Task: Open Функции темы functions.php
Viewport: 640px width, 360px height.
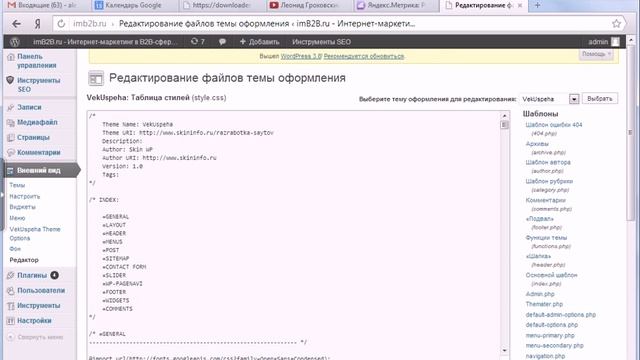Action: tap(546, 238)
